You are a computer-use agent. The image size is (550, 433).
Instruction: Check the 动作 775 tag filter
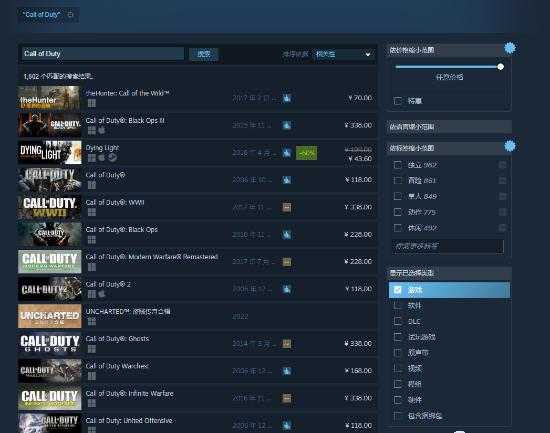tap(398, 212)
